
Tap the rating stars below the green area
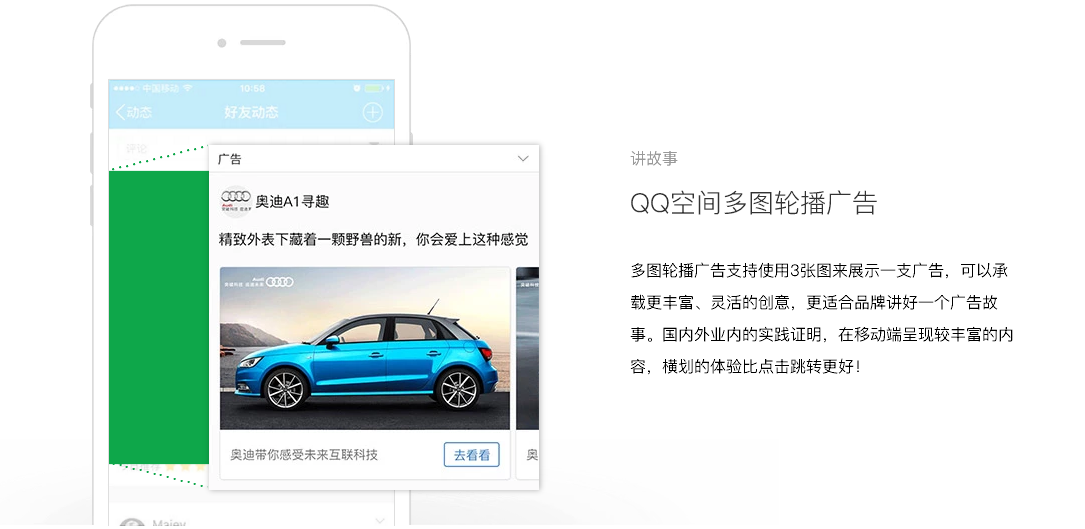pos(182,467)
